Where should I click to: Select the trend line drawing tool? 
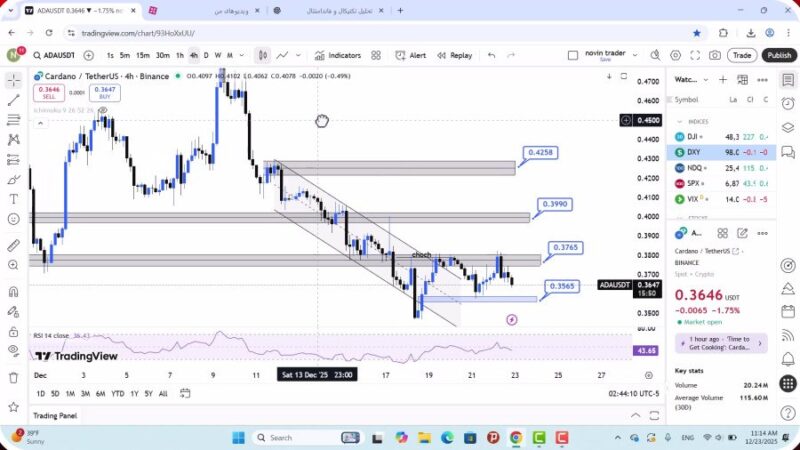point(14,100)
